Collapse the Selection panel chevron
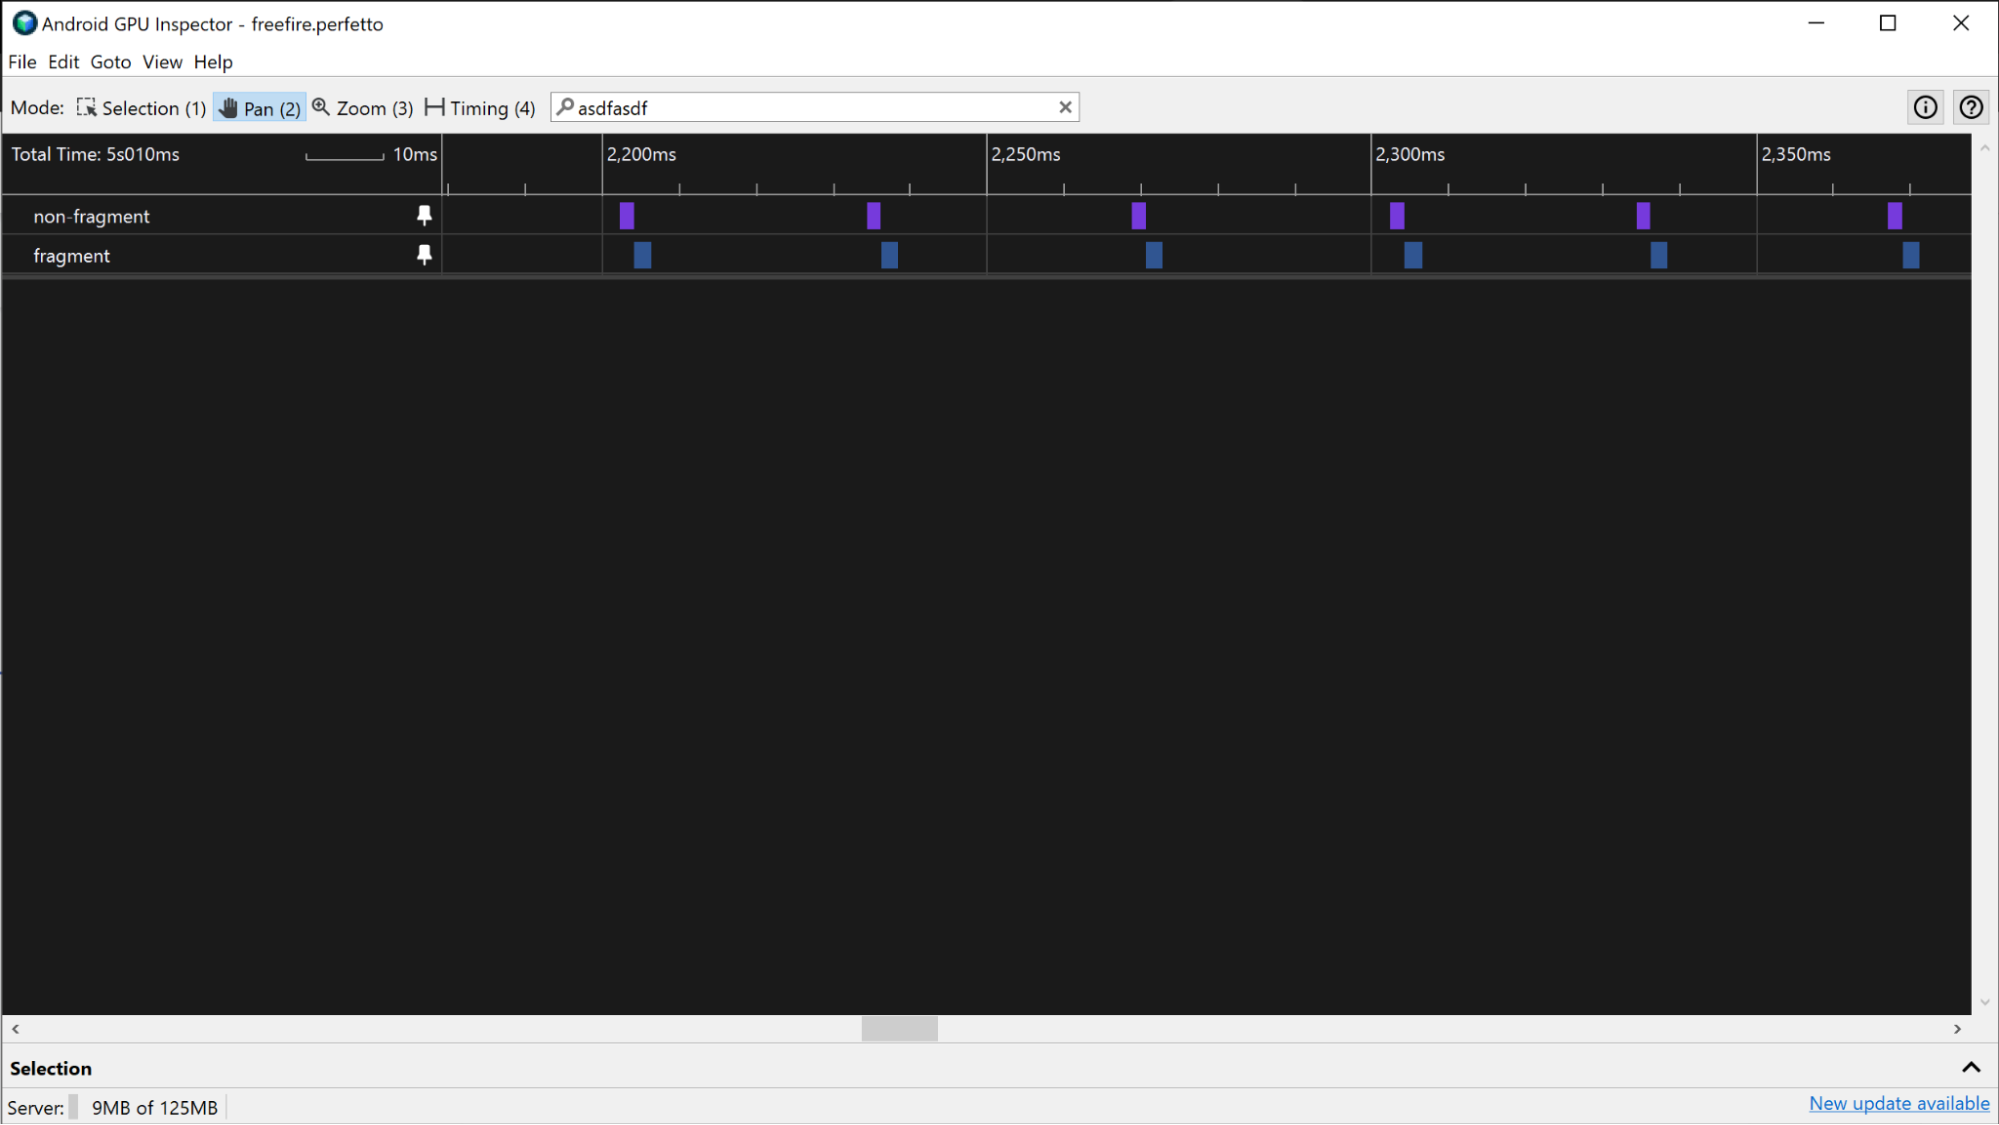The height and width of the screenshot is (1125, 1999). pos(1972,1066)
